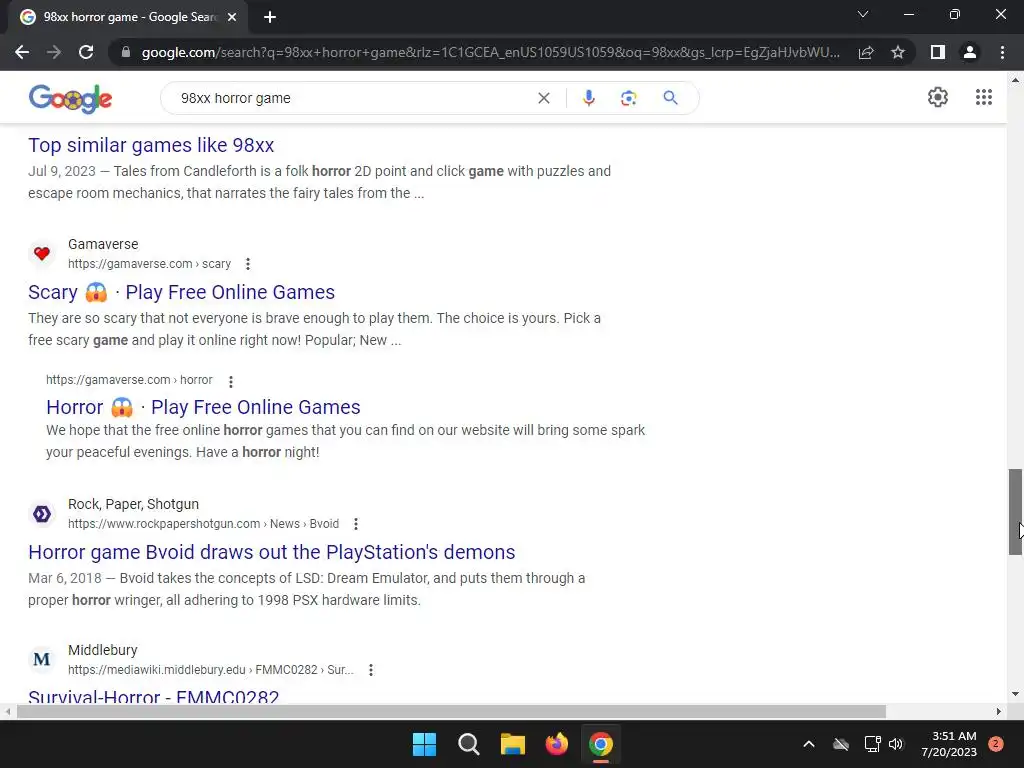This screenshot has height=768, width=1024.
Task: Bookmark this page with the star
Action: click(x=898, y=52)
